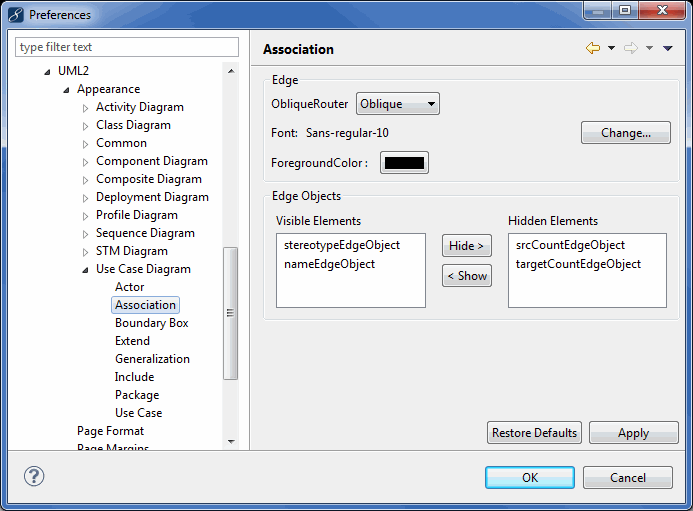This screenshot has width=693, height=511.
Task: Open the view menu triangle icon
Action: click(668, 48)
